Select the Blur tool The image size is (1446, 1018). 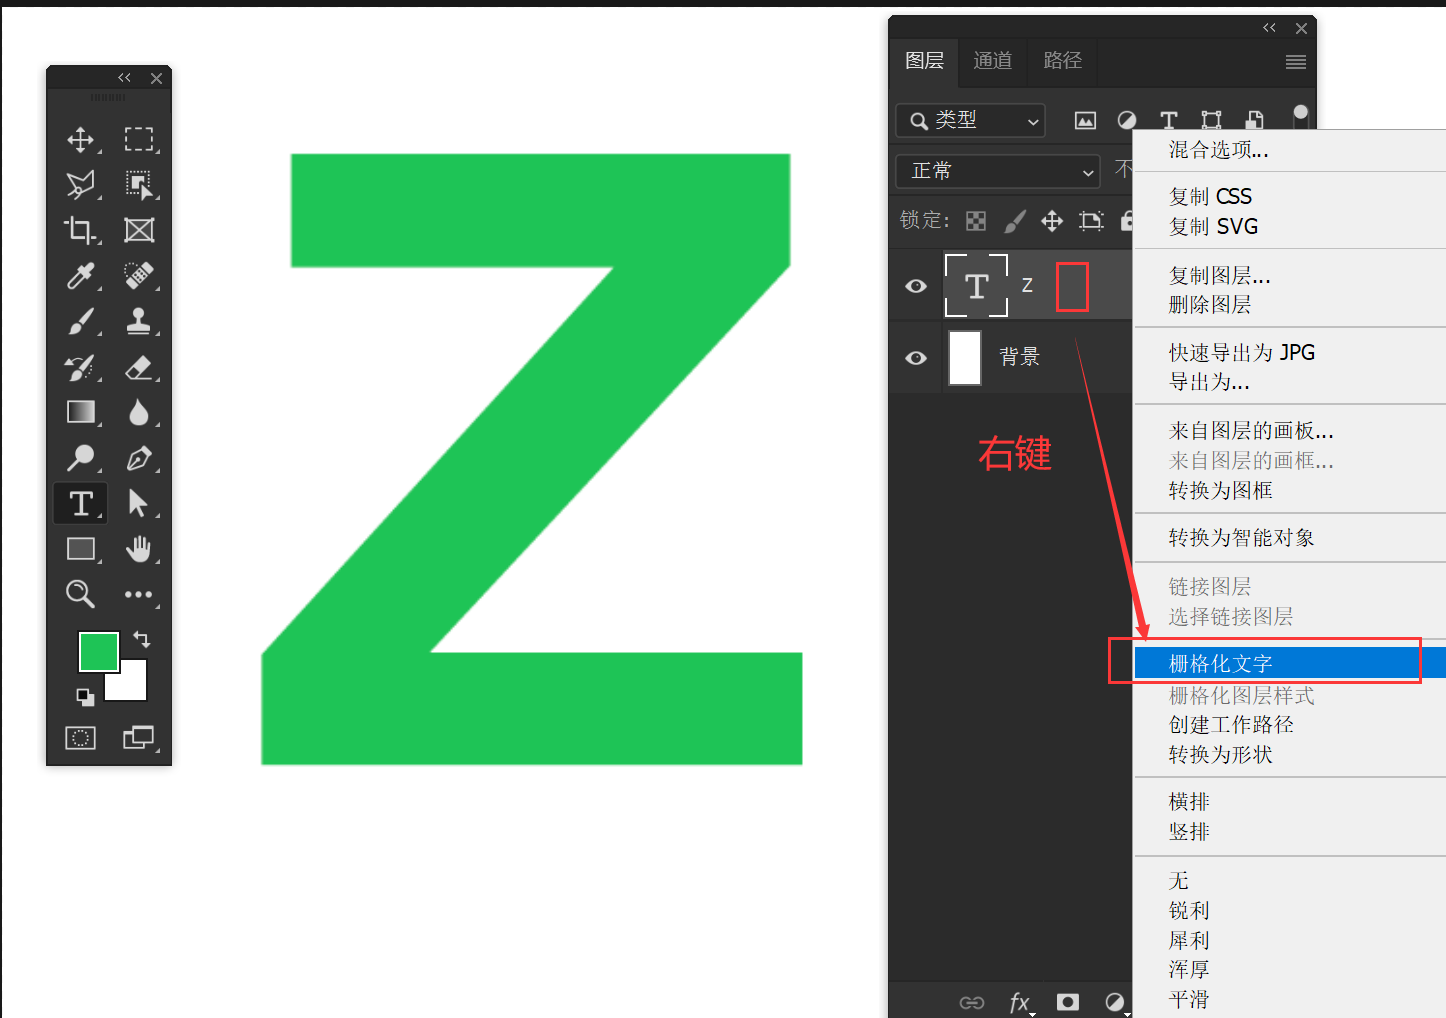tap(139, 412)
